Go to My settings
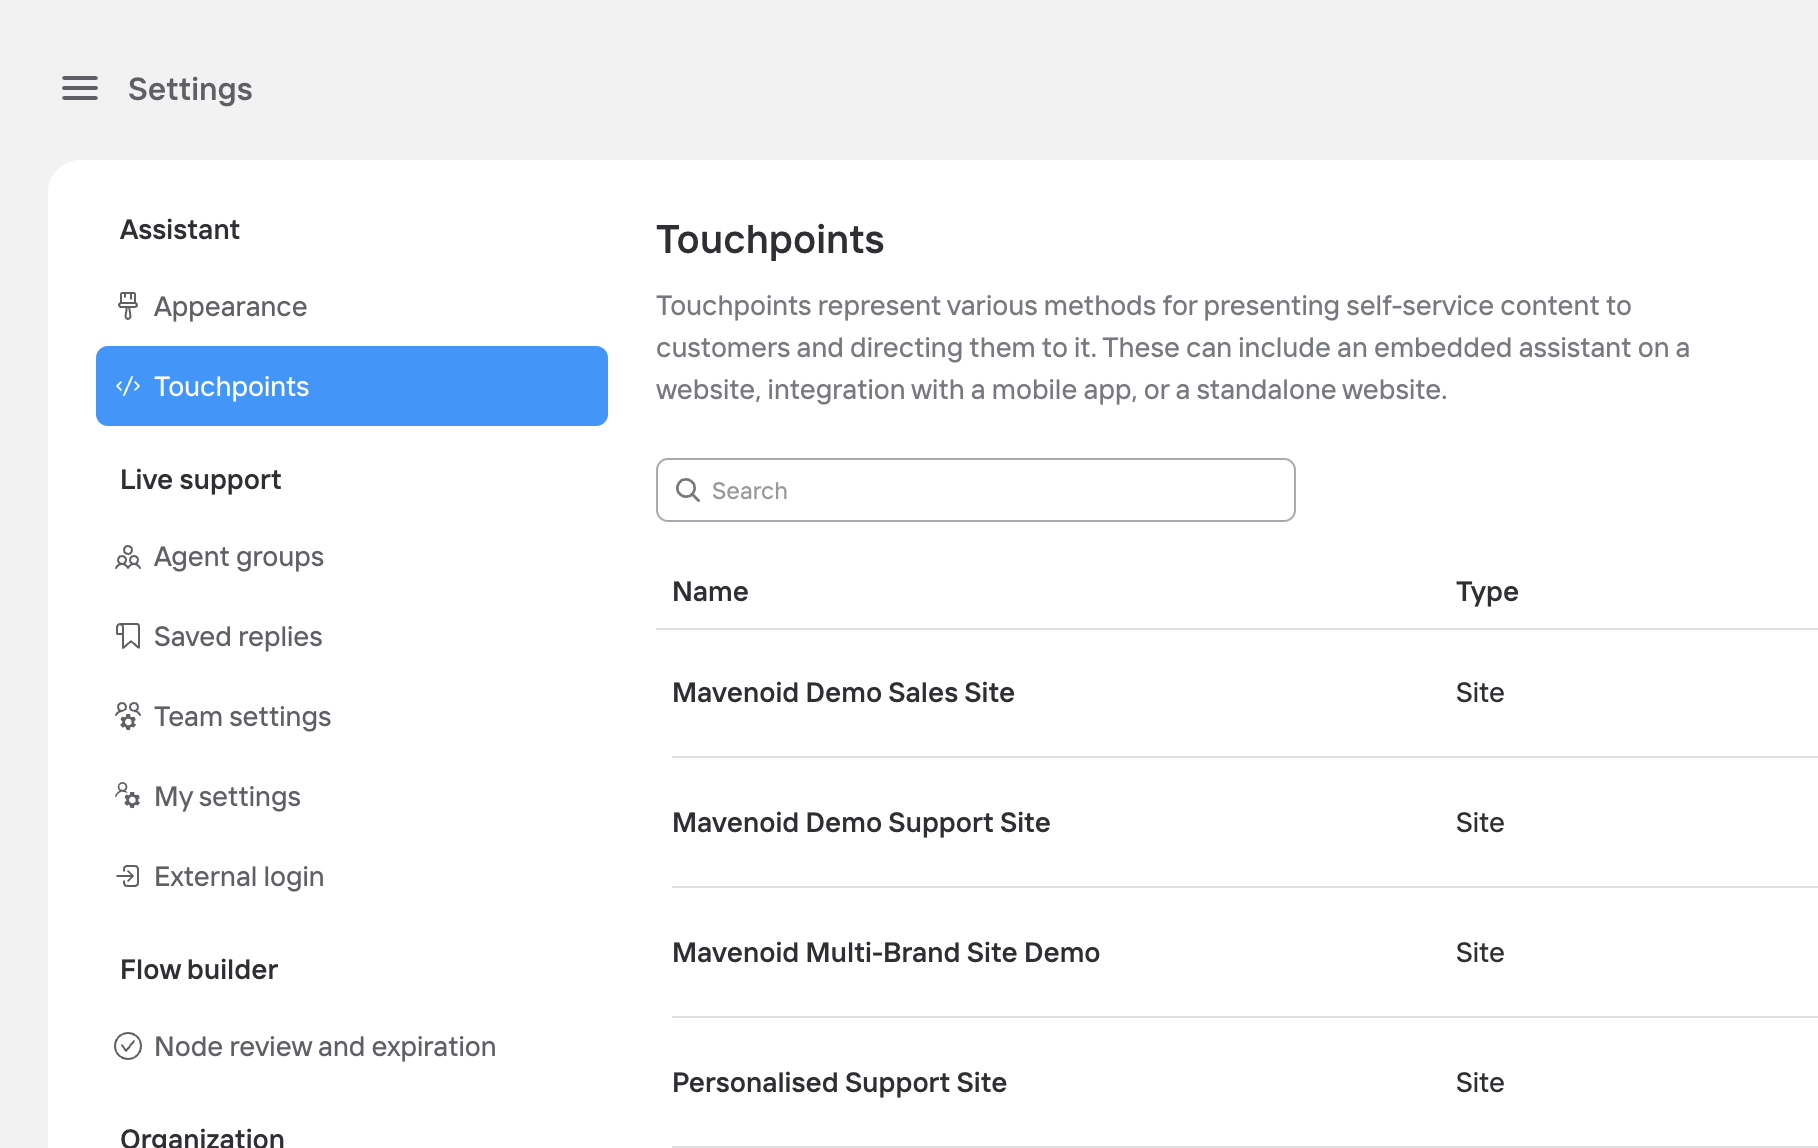The width and height of the screenshot is (1818, 1148). coord(352,796)
